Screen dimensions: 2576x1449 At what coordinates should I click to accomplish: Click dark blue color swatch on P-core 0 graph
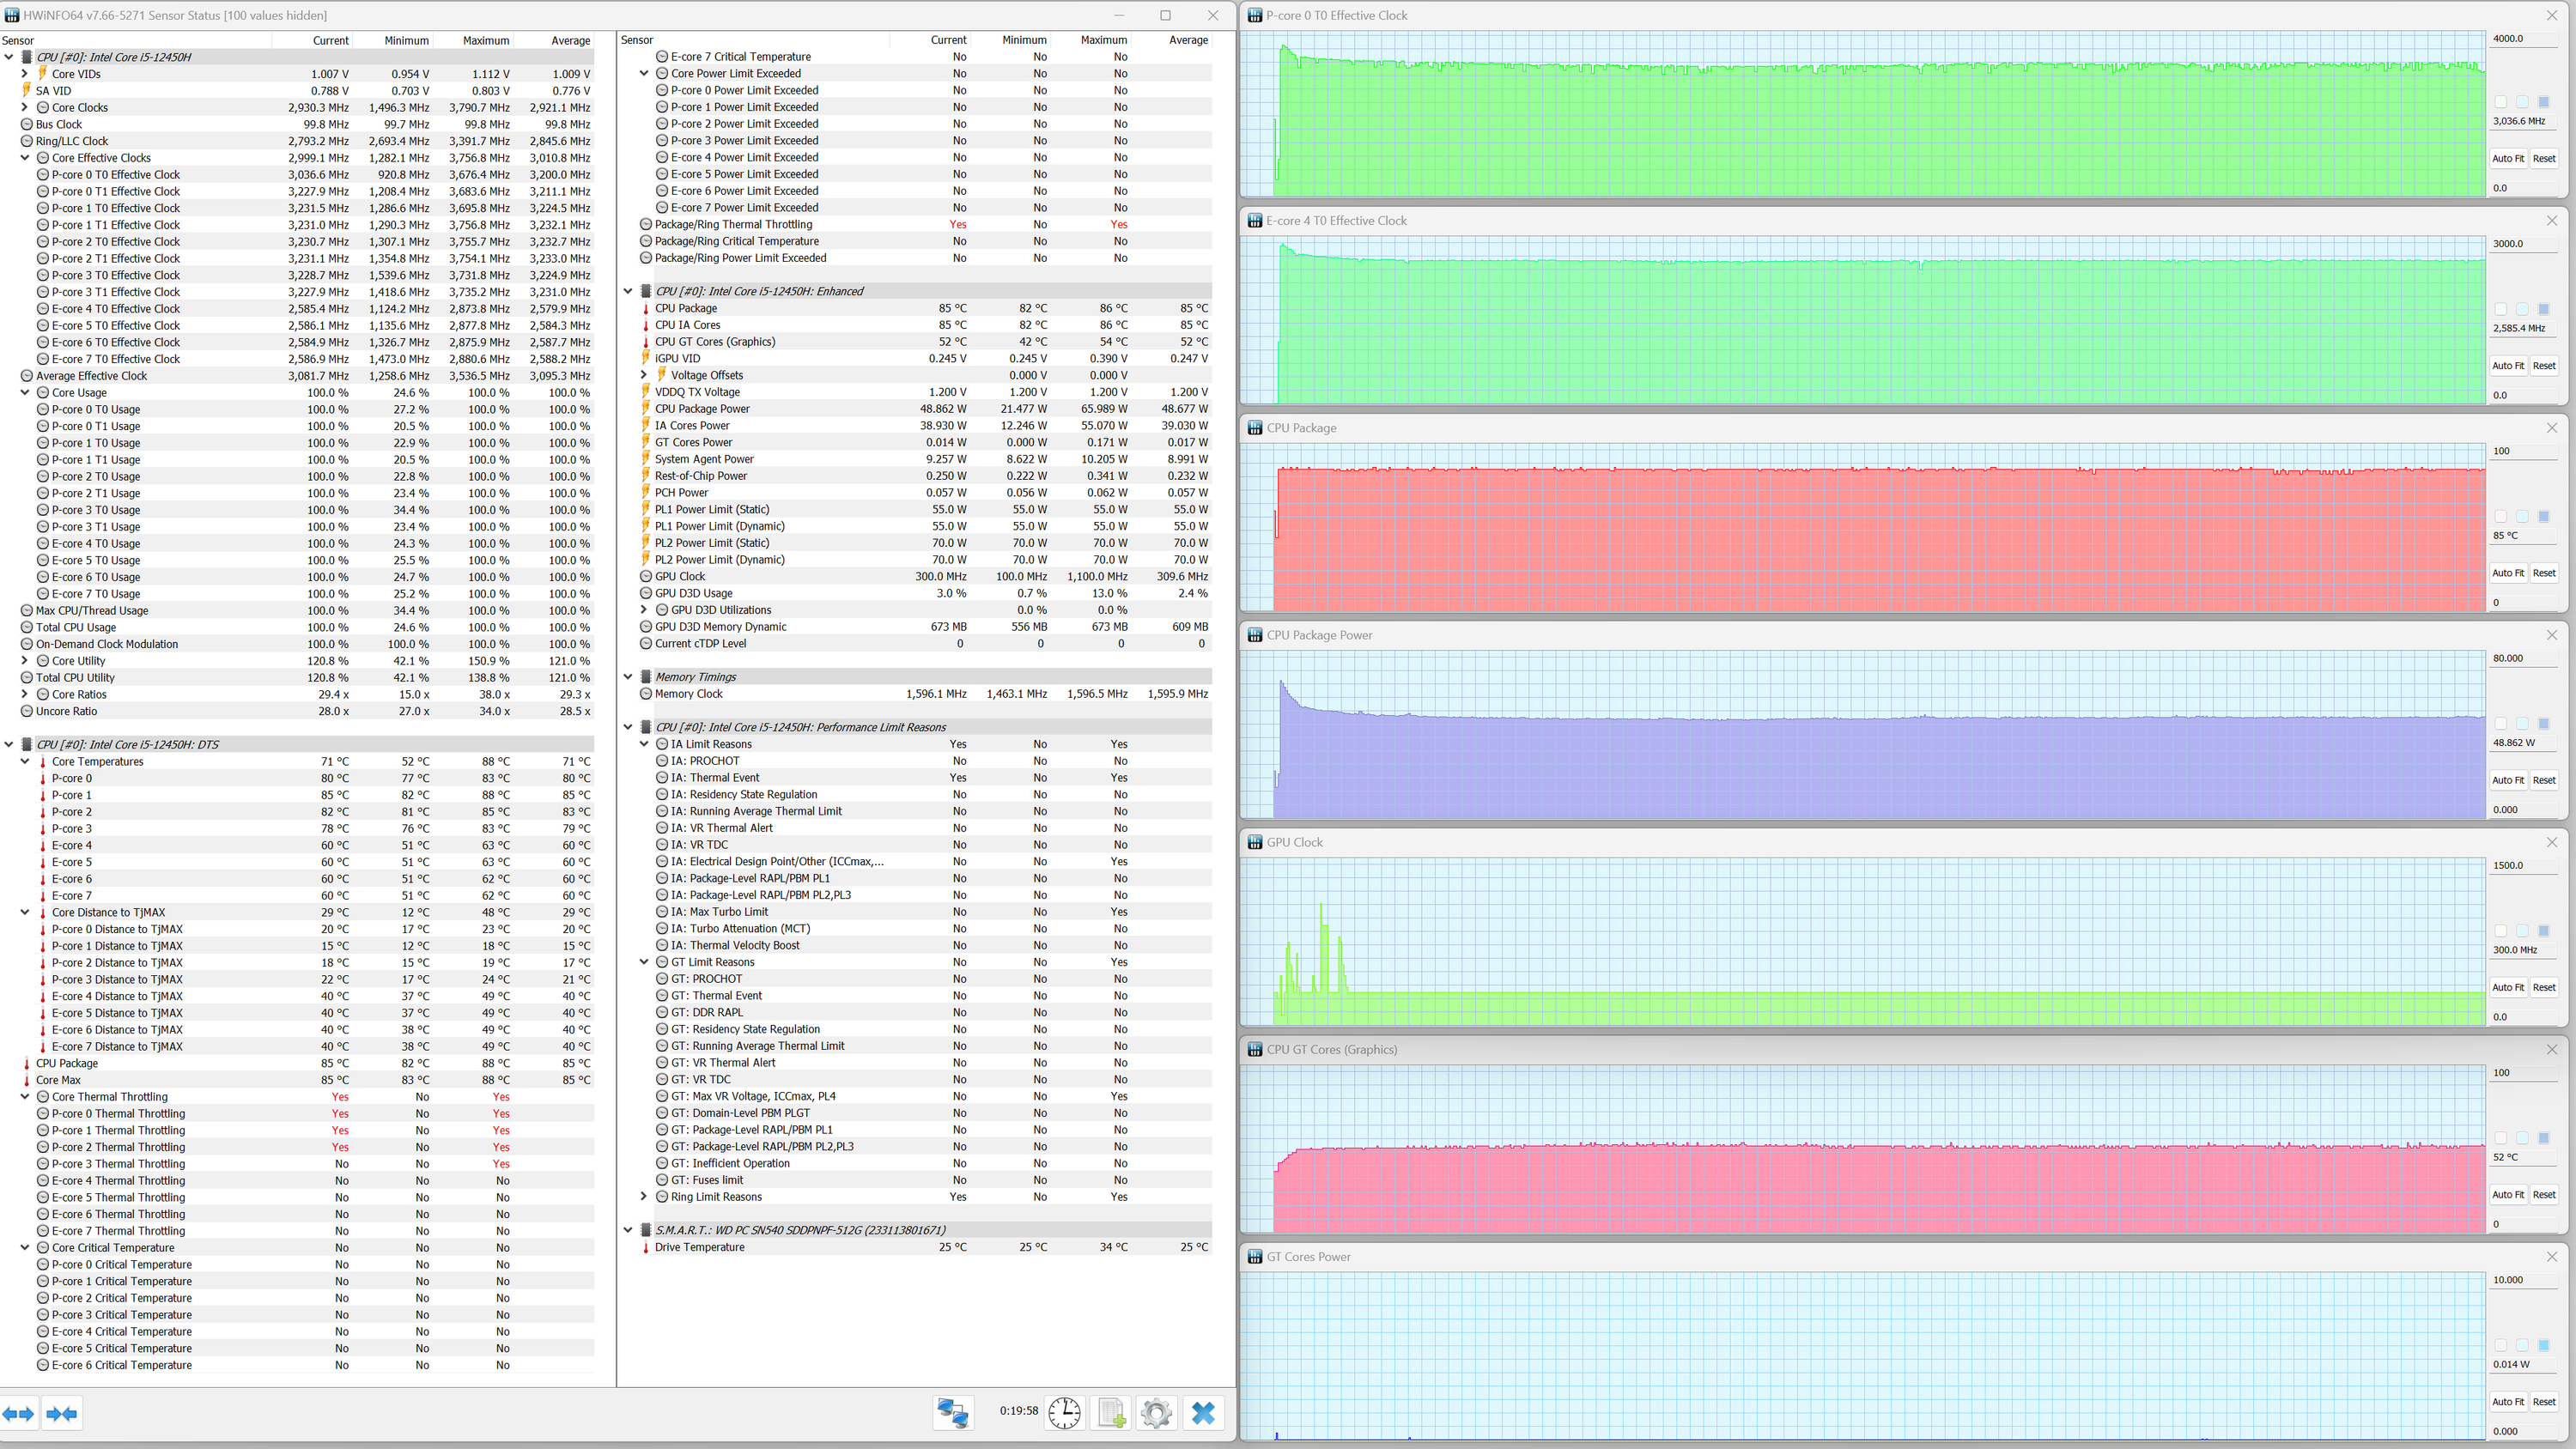point(2544,102)
